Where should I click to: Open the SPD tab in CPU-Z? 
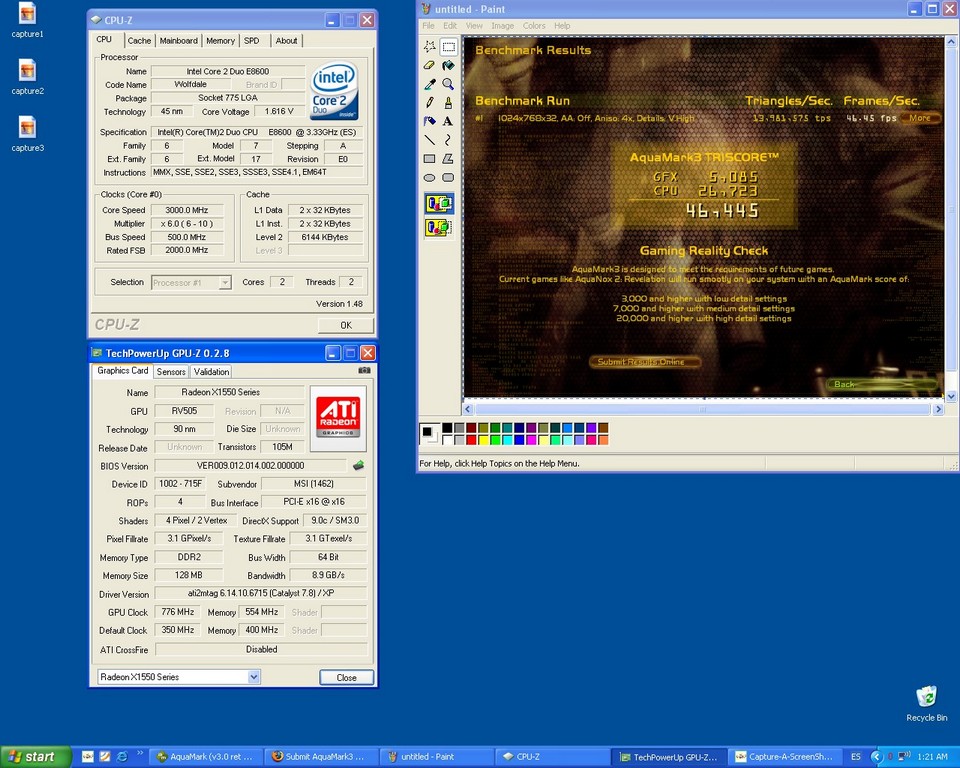[x=252, y=40]
